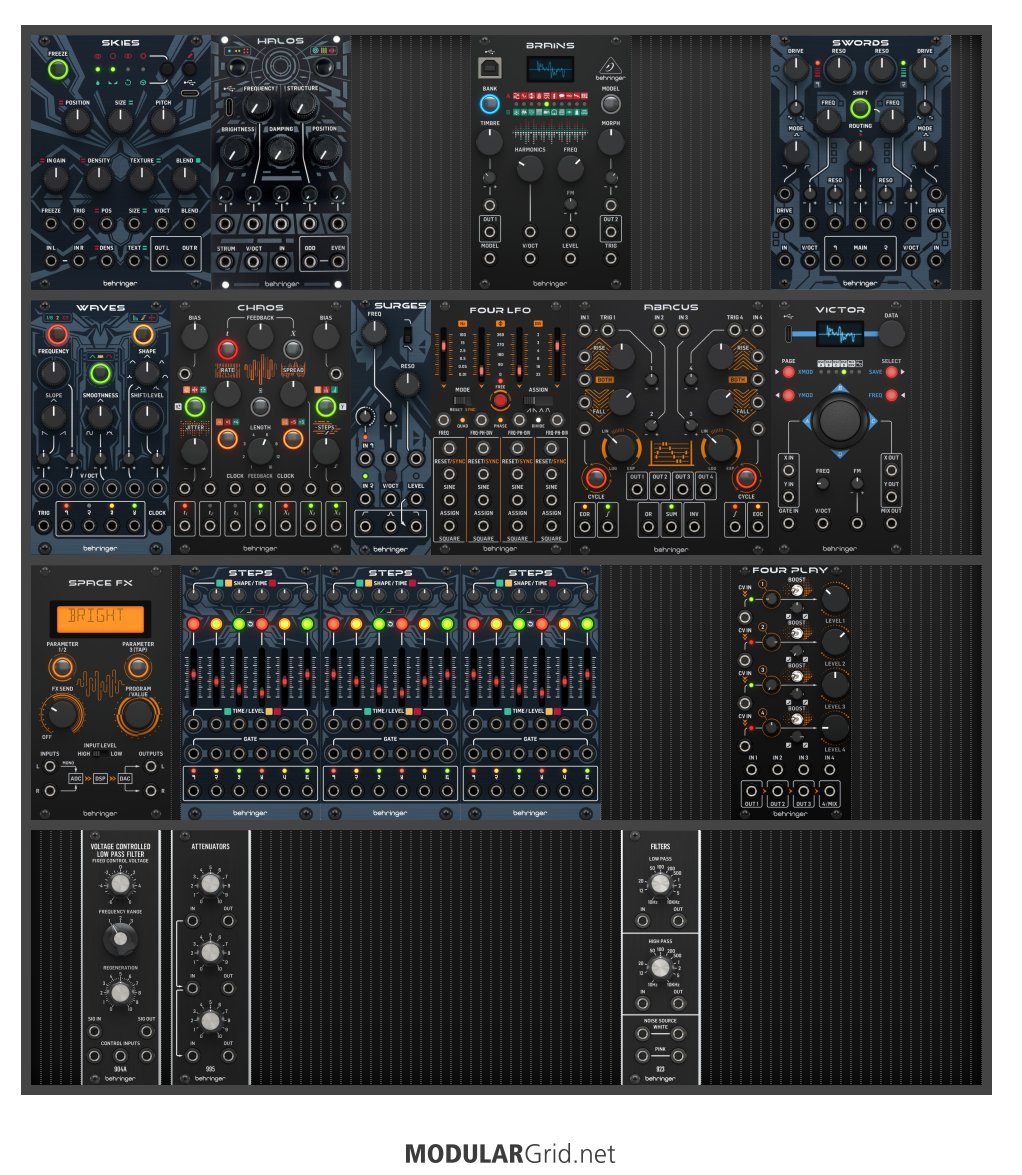Click the GATE IN jack on Victor
Screen dimensions: 1022x1175
coord(788,523)
